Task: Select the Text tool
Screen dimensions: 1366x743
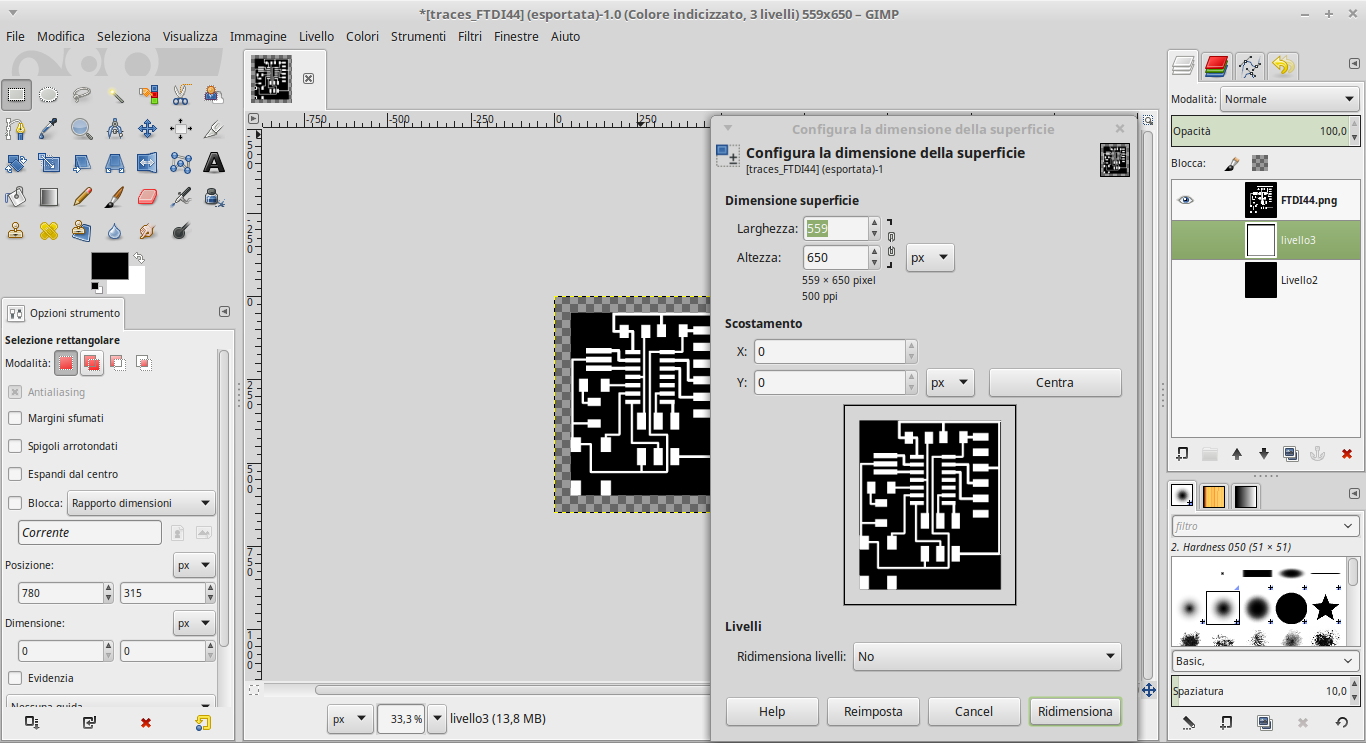Action: (214, 162)
